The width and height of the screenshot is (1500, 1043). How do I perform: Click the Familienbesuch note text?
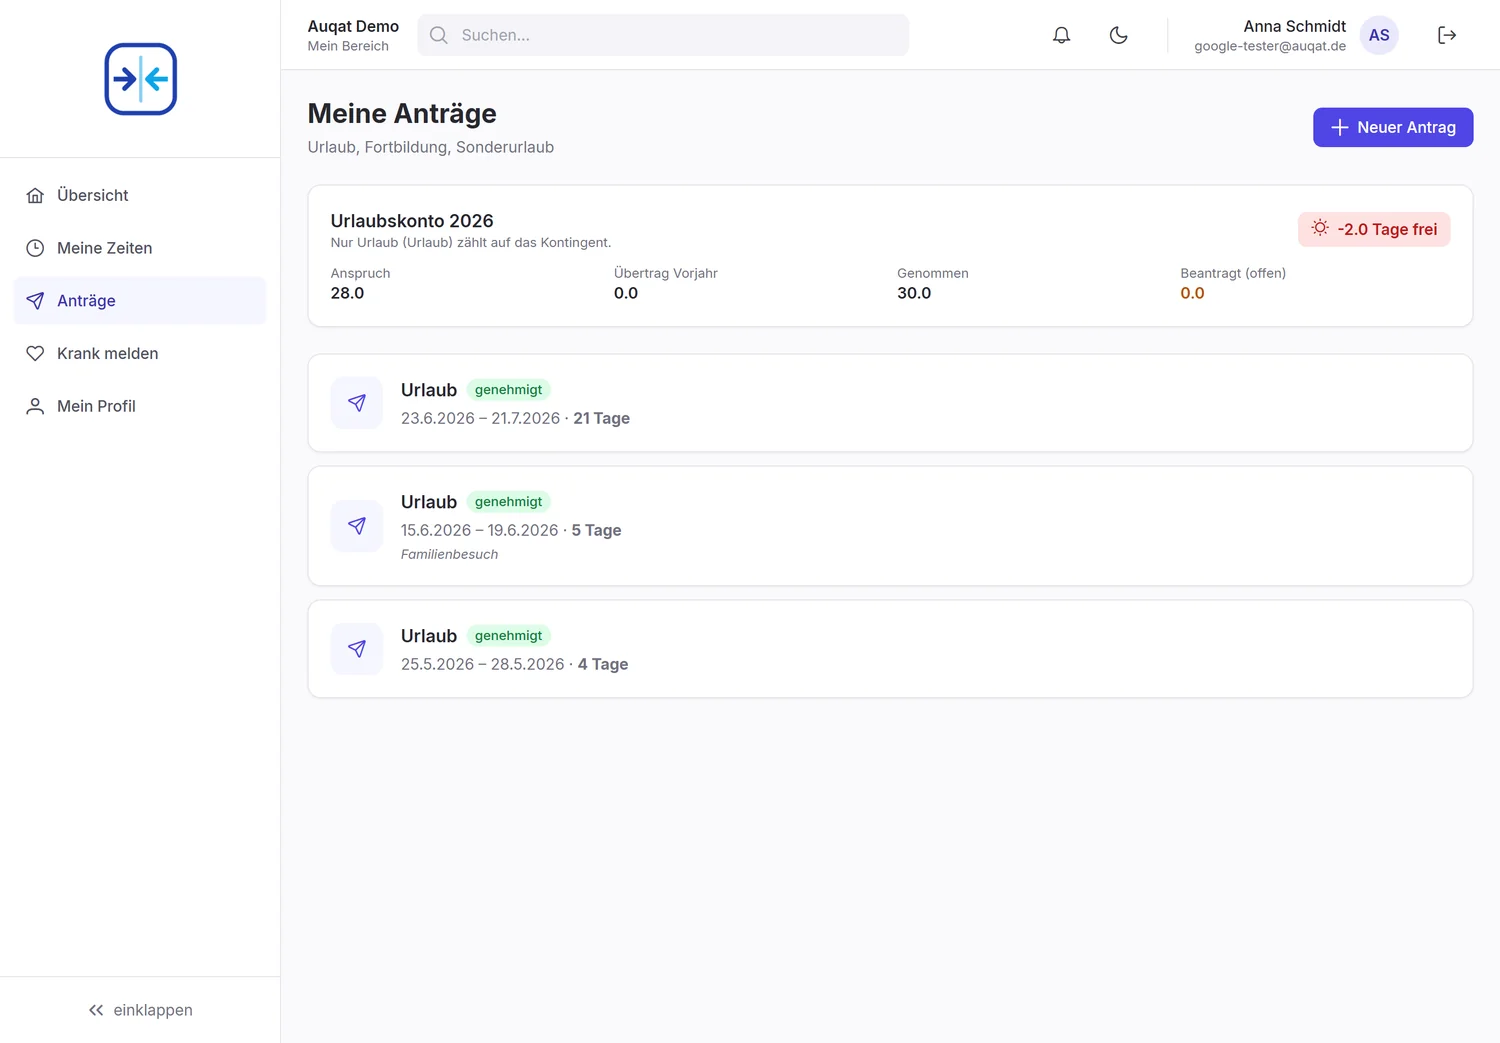pos(449,554)
